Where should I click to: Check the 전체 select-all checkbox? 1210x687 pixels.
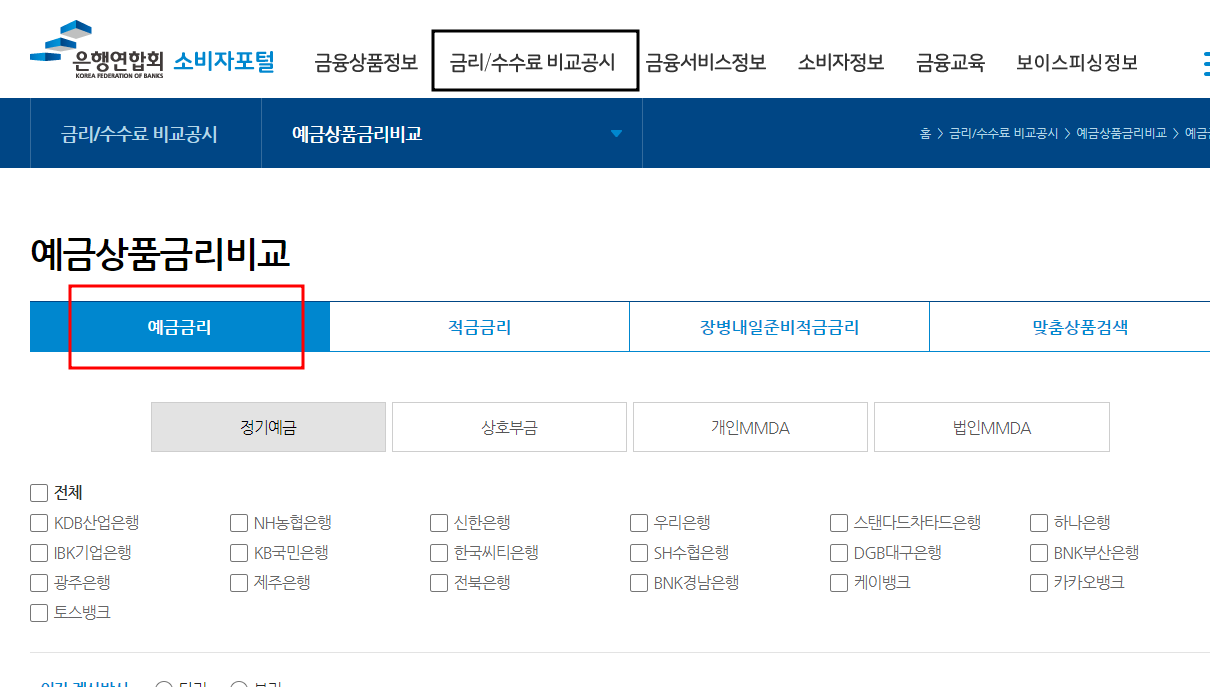pos(38,492)
